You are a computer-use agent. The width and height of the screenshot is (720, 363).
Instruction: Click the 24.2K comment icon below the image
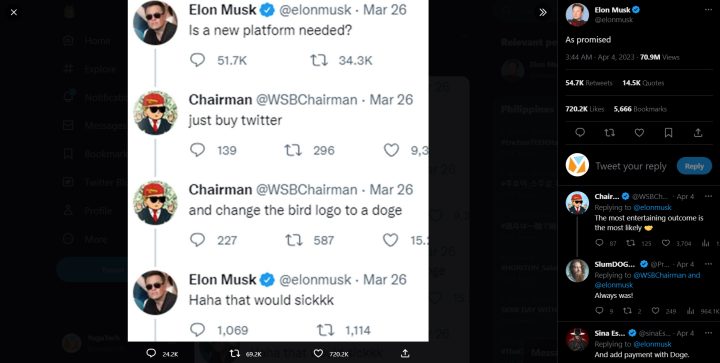tap(151, 353)
